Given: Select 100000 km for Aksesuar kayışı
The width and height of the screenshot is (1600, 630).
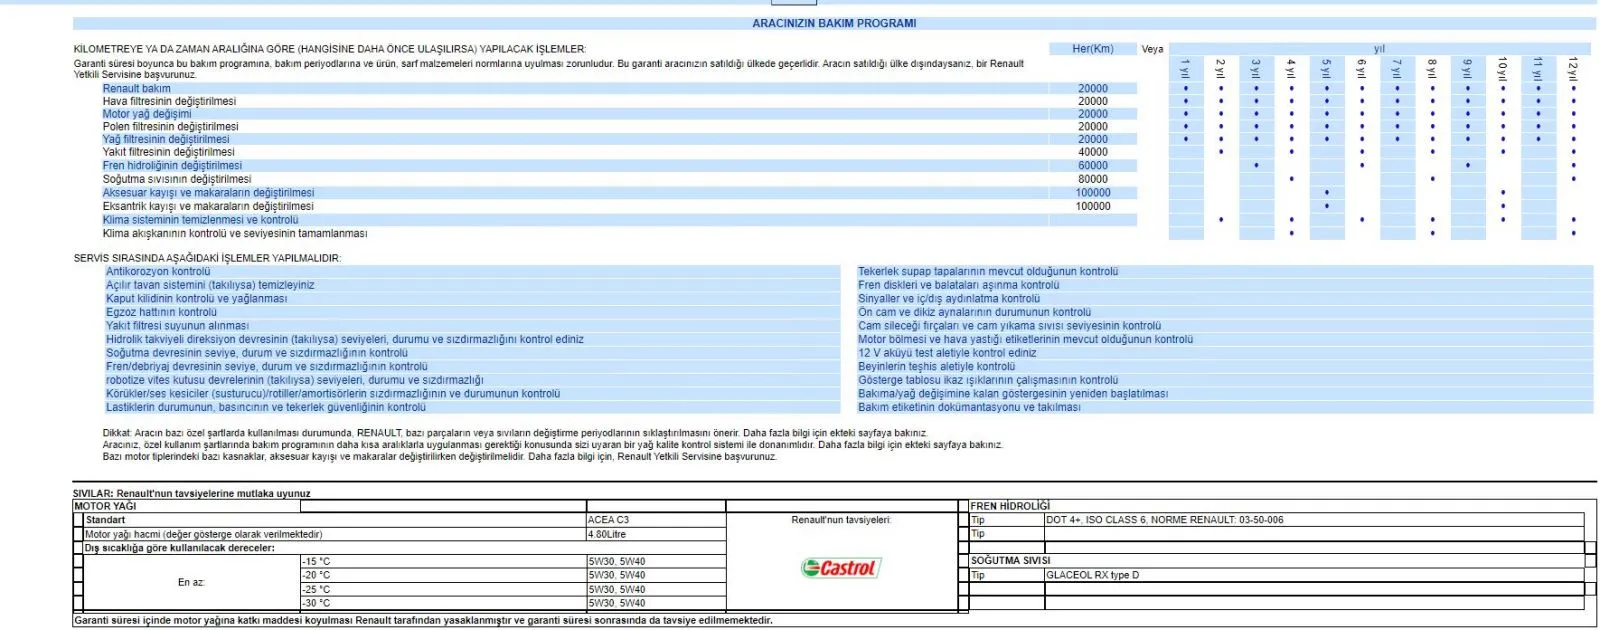Looking at the screenshot, I should point(1093,193).
